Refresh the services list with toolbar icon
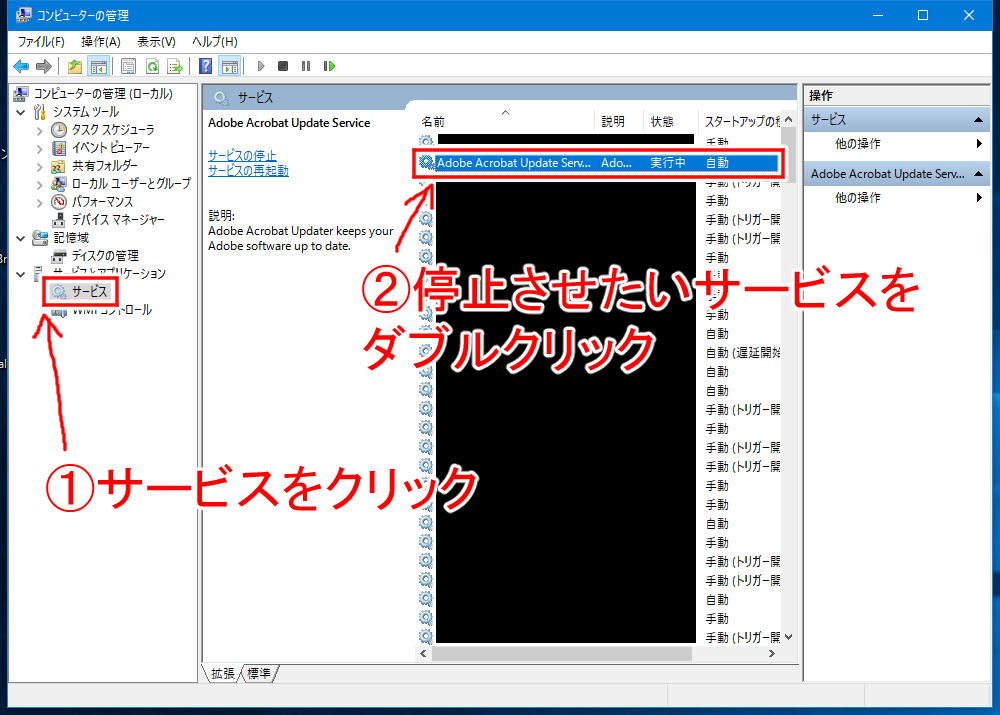Image resolution: width=1000 pixels, height=715 pixels. [152, 66]
